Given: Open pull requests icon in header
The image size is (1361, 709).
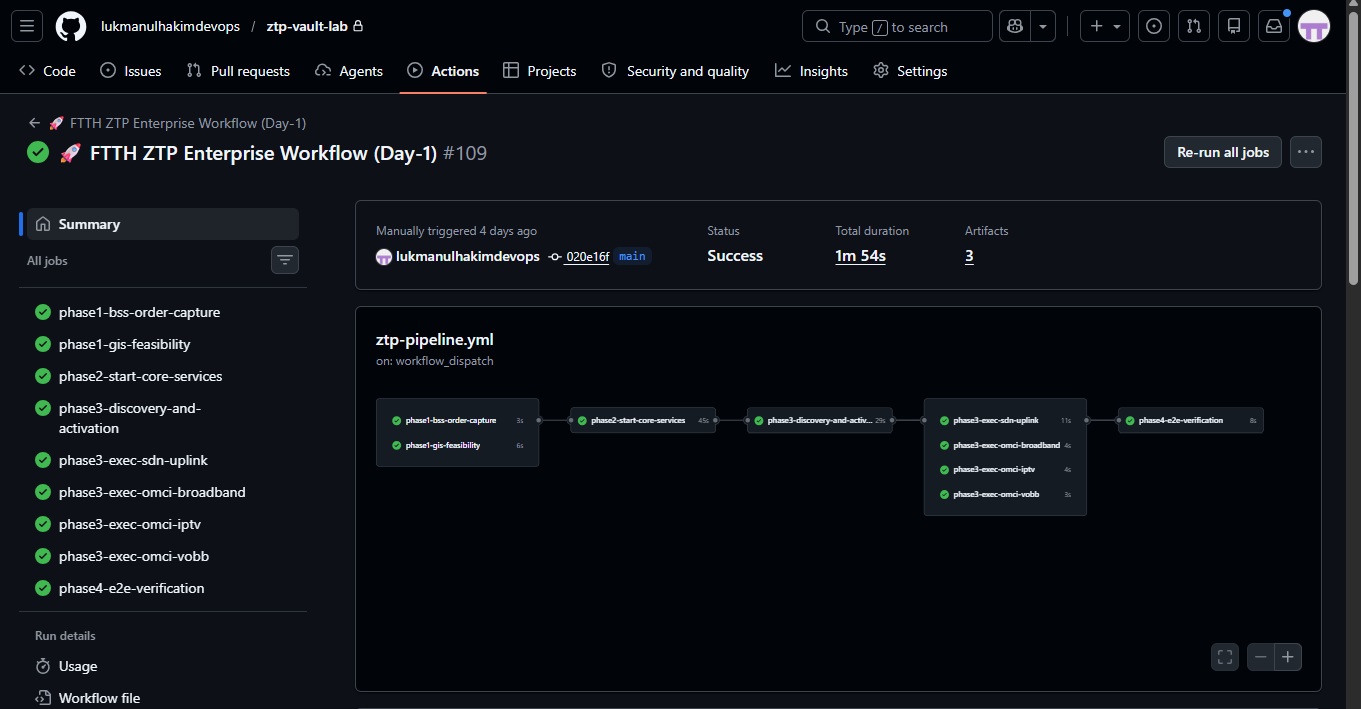Looking at the screenshot, I should tap(1194, 26).
